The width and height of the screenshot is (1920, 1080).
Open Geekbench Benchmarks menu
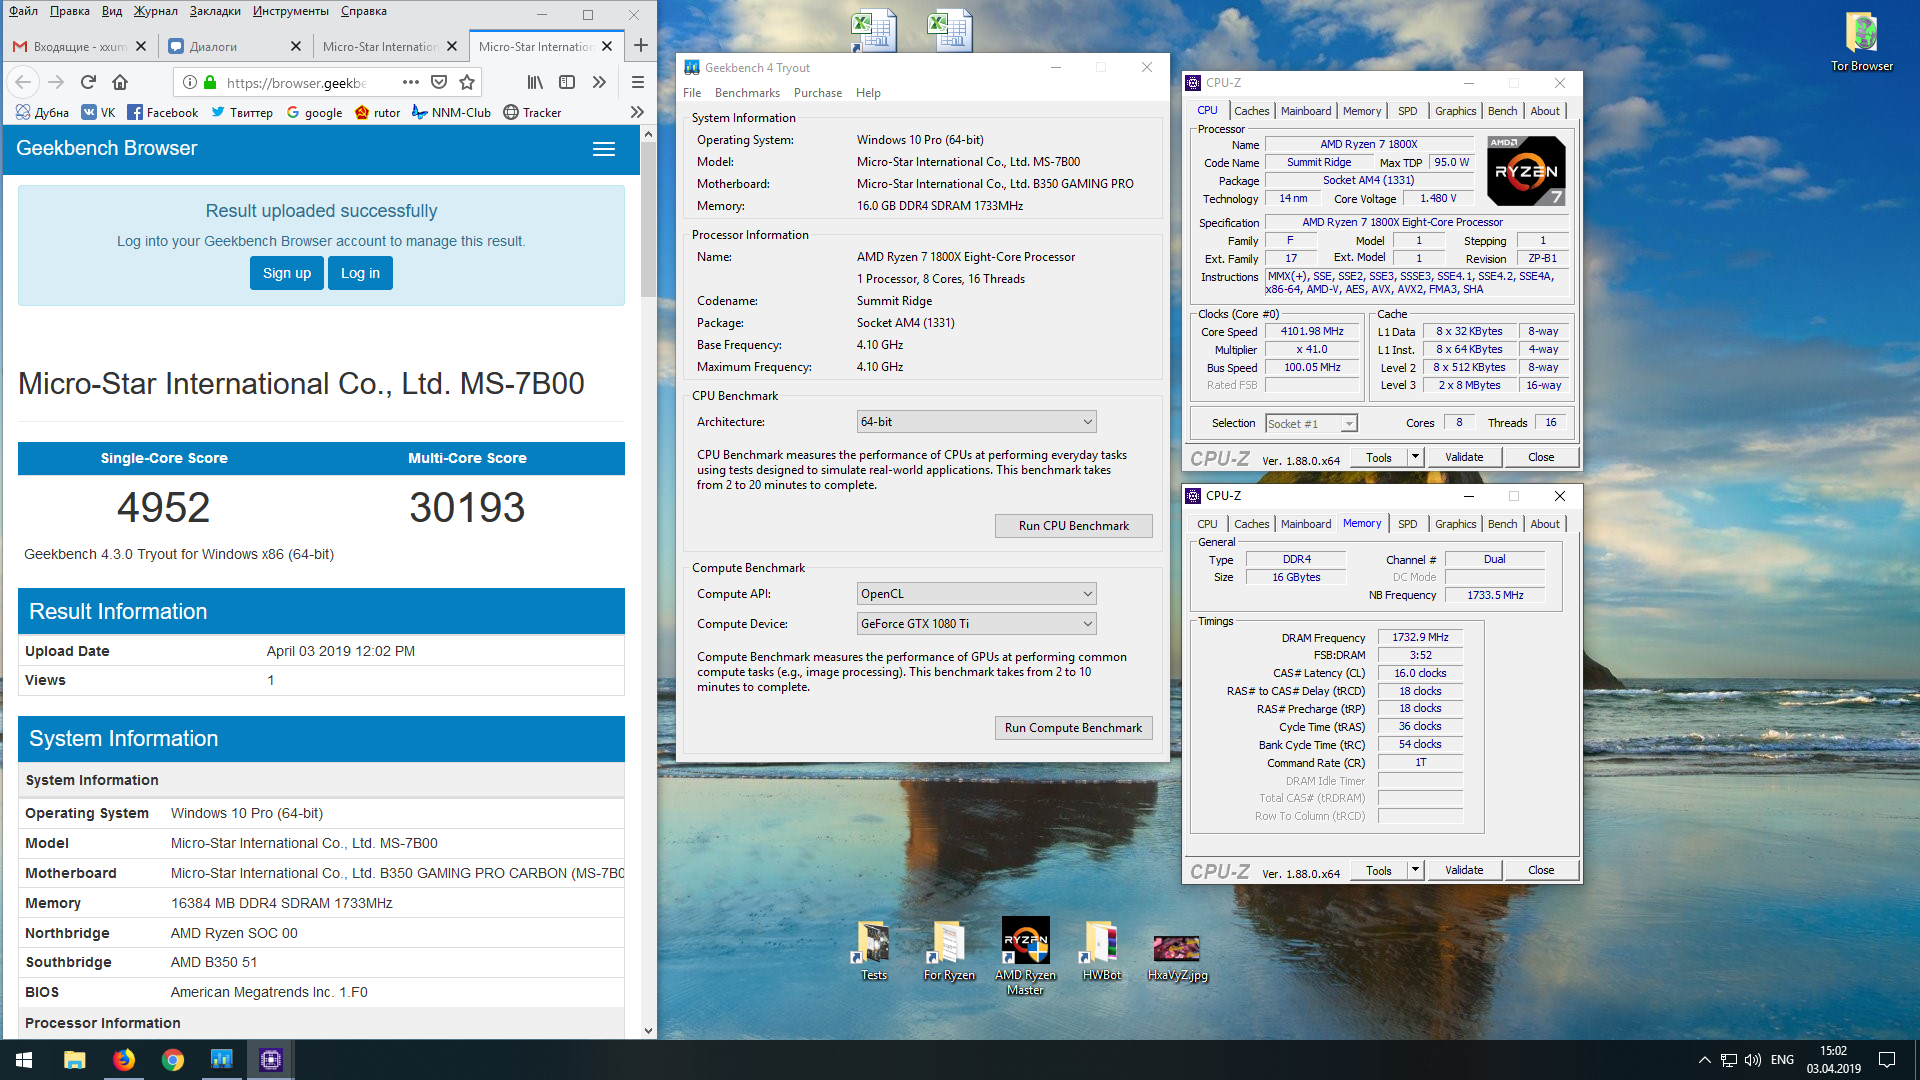[x=747, y=93]
